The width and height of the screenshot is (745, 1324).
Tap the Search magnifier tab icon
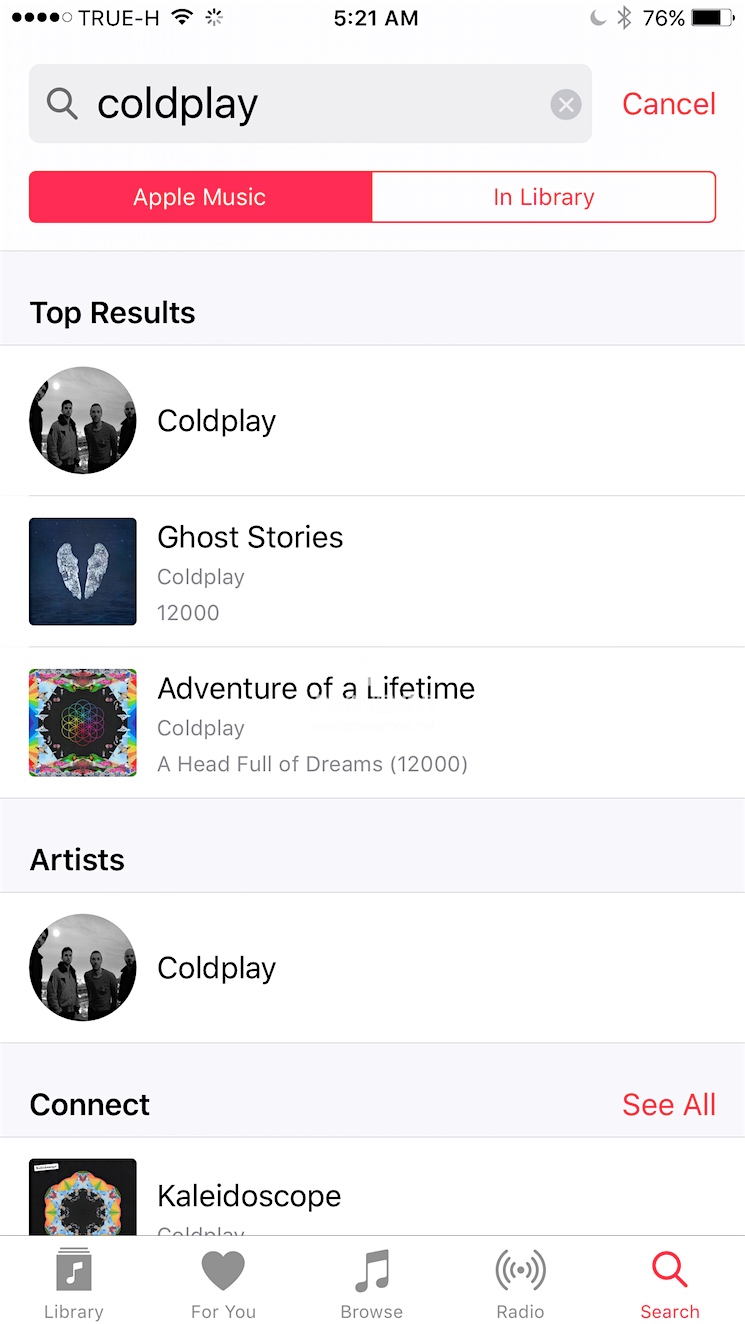(x=669, y=1271)
